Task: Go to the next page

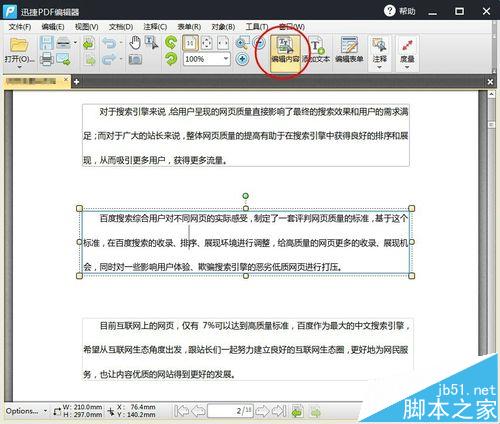Action: (262, 411)
